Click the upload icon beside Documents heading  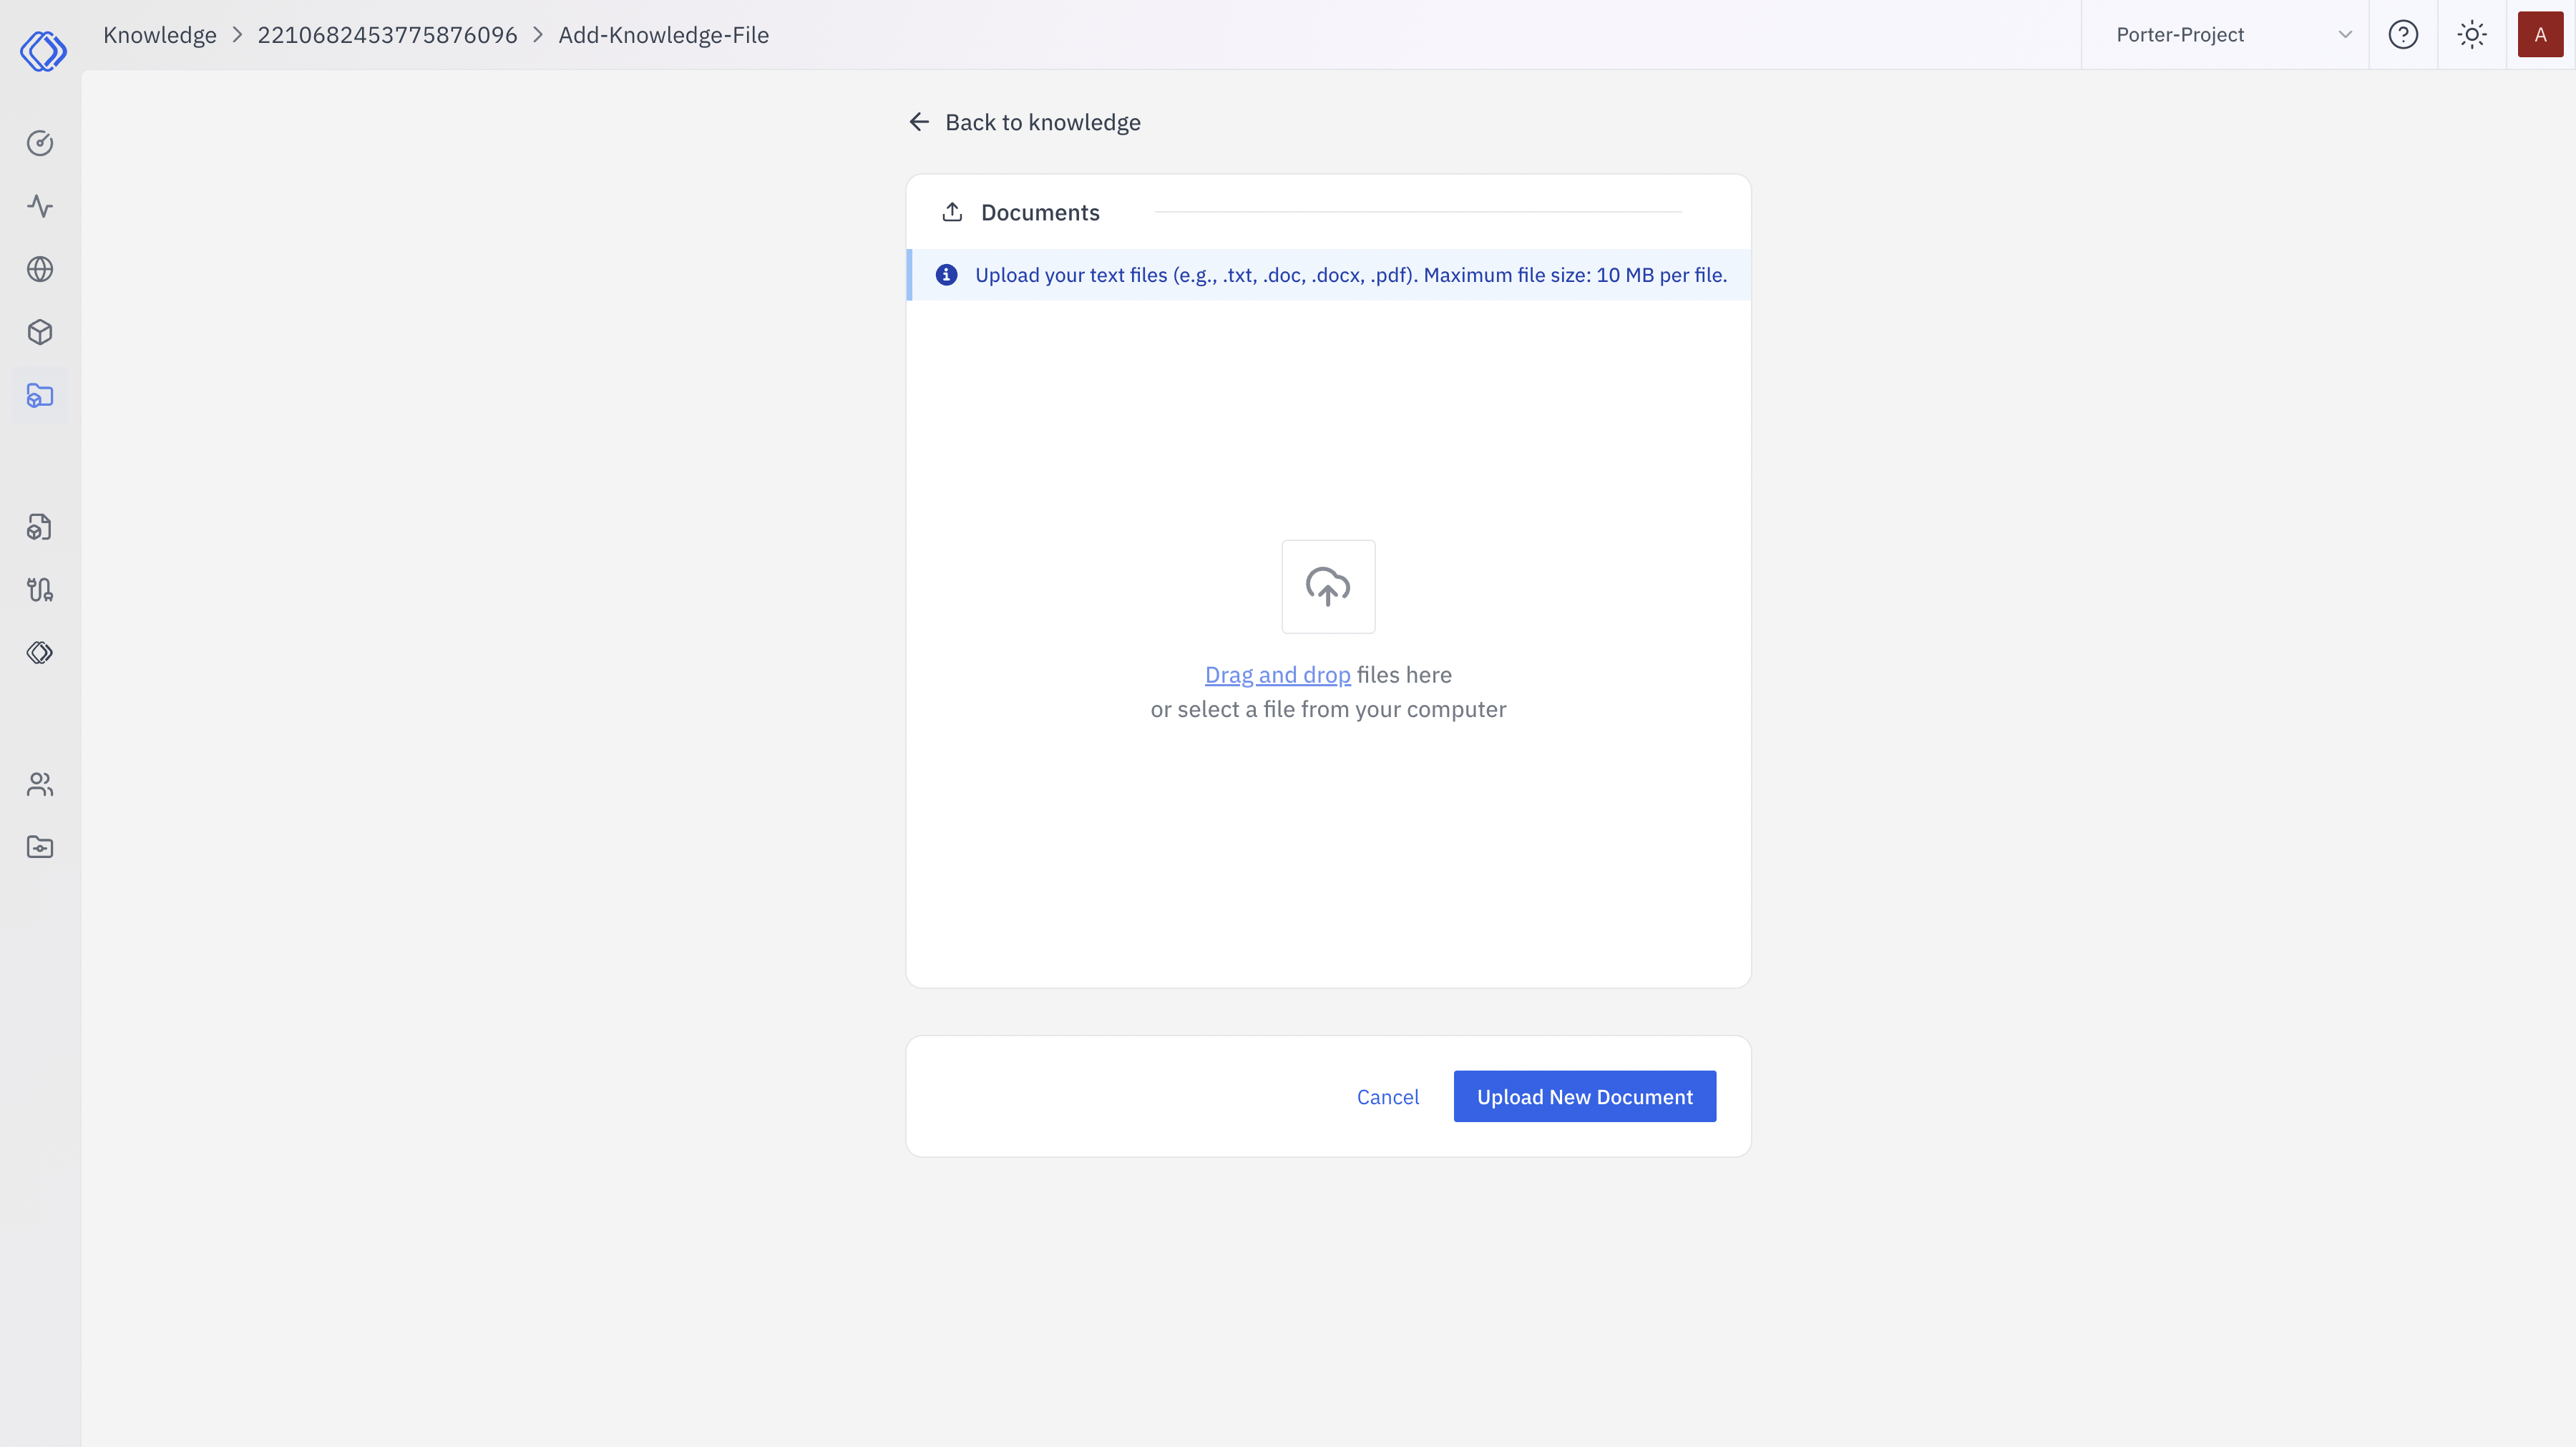(953, 211)
